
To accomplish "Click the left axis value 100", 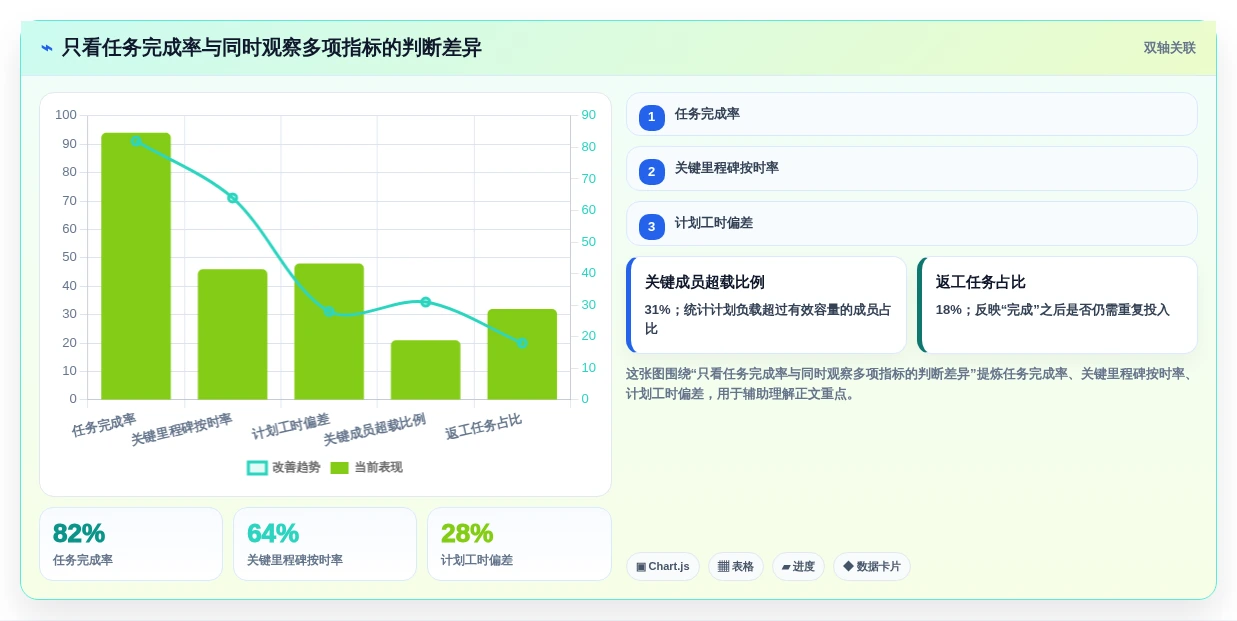I will click(66, 115).
